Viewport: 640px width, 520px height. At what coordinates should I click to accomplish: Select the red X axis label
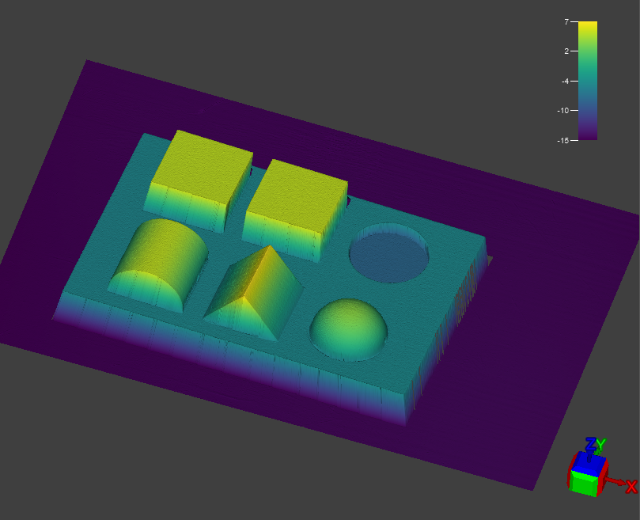tap(631, 487)
